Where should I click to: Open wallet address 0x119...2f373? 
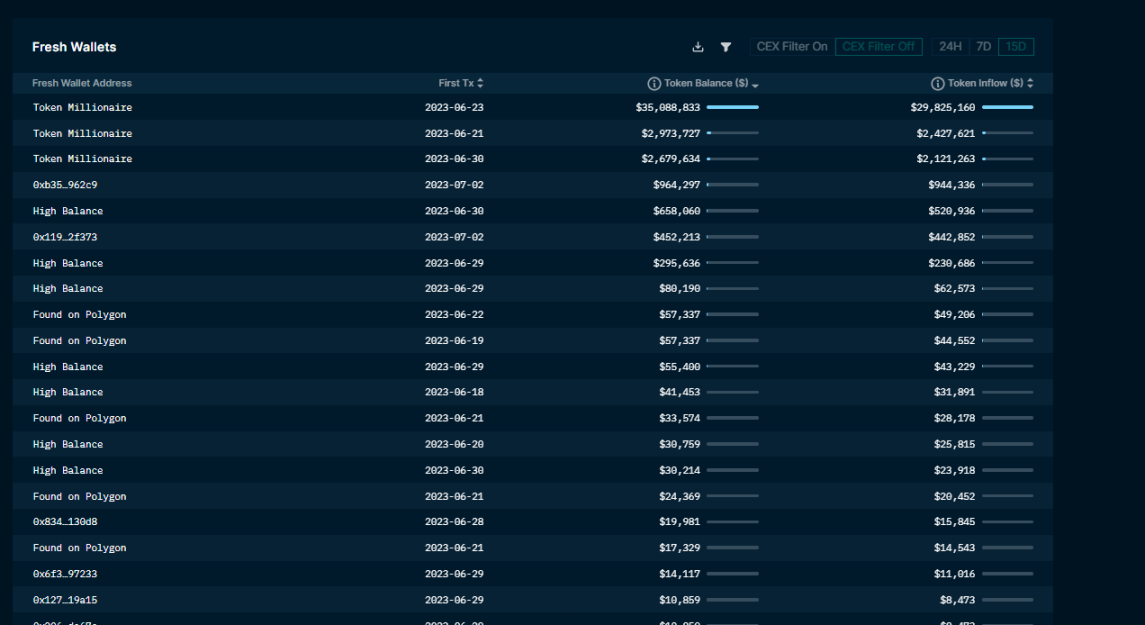click(x=65, y=237)
